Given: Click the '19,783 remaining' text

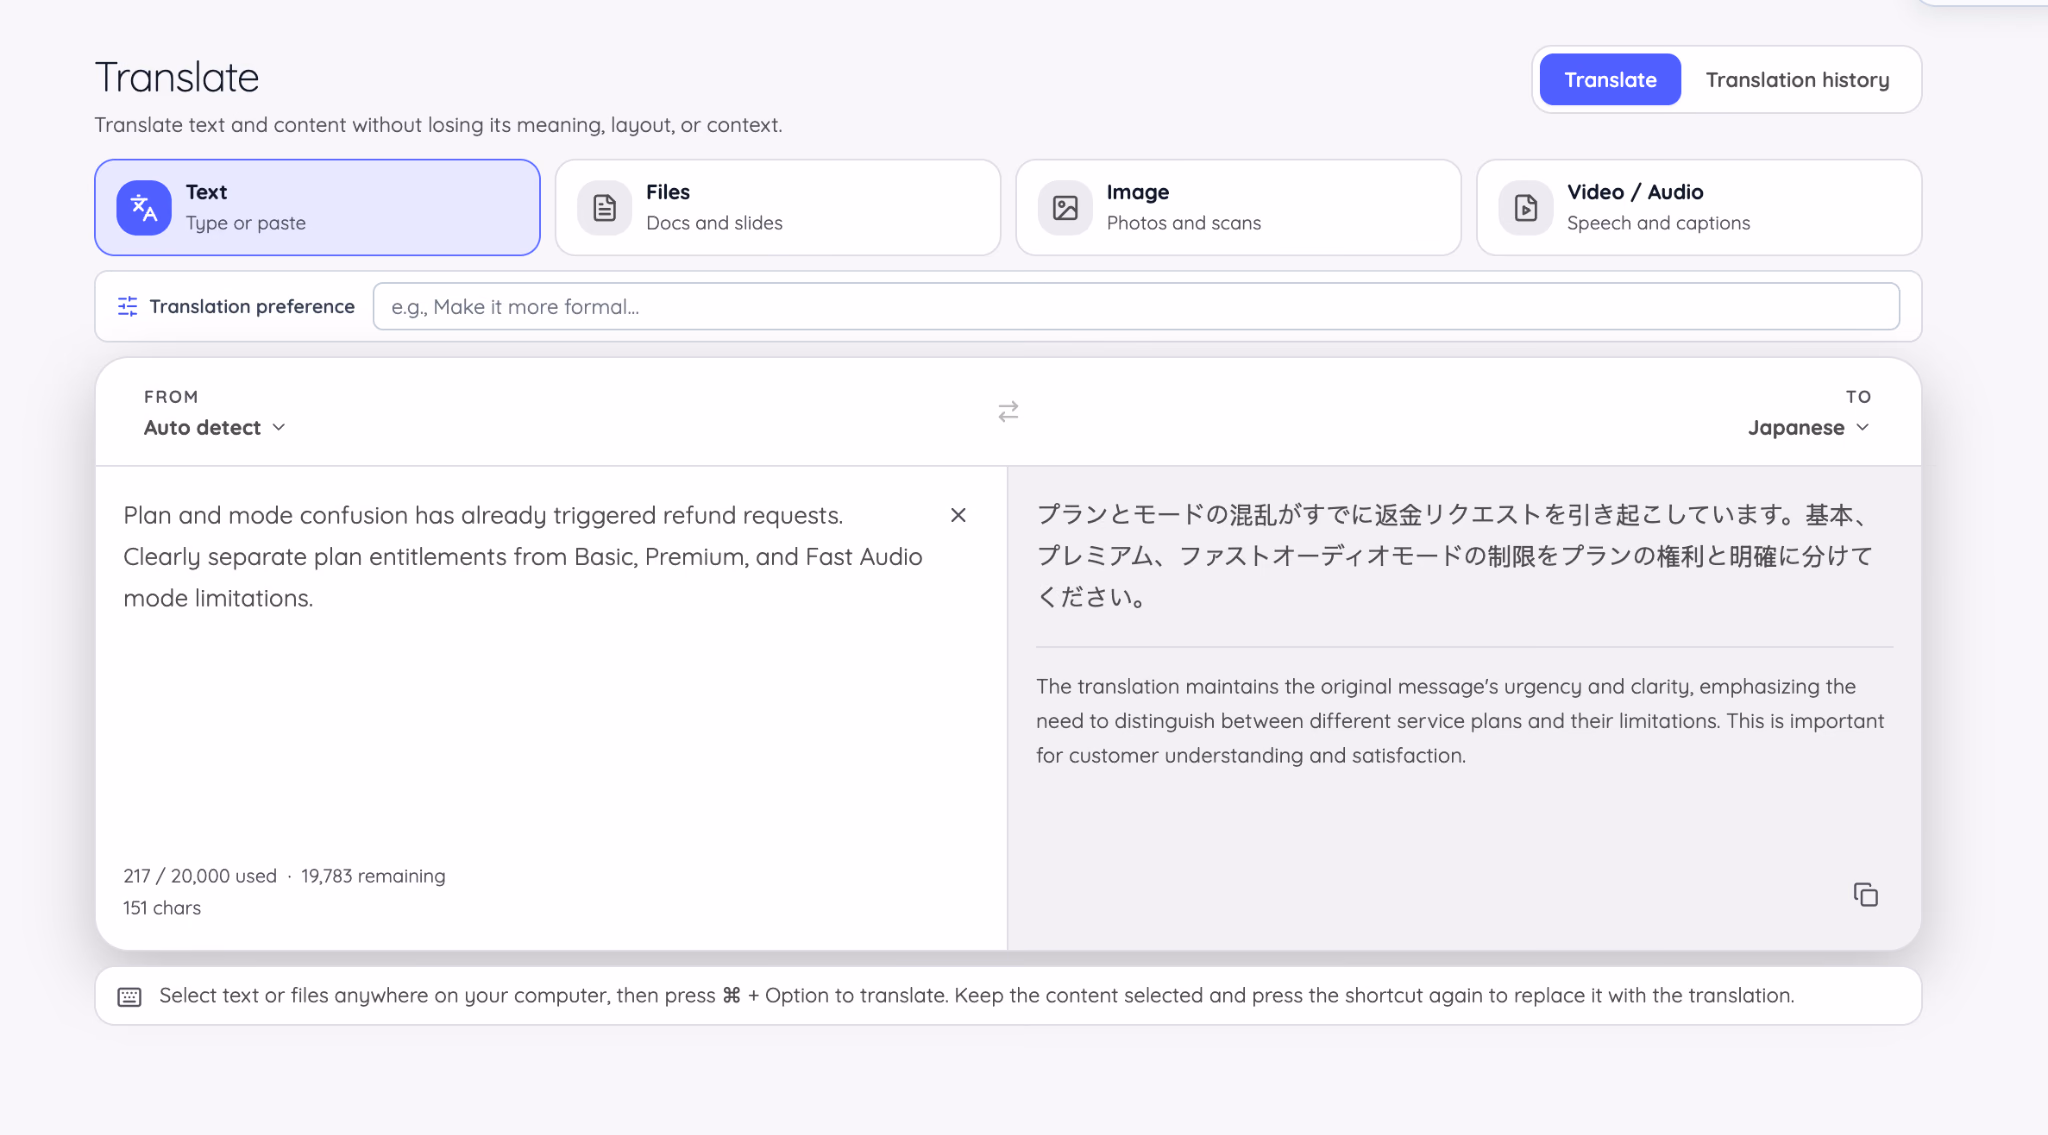Looking at the screenshot, I should click(x=373, y=876).
